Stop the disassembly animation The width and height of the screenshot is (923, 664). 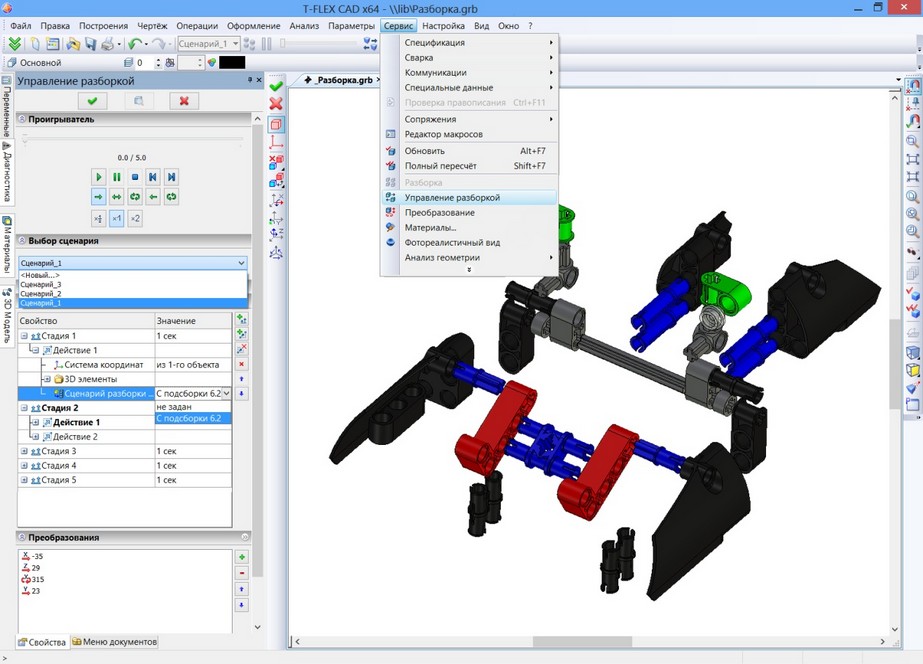(x=135, y=177)
